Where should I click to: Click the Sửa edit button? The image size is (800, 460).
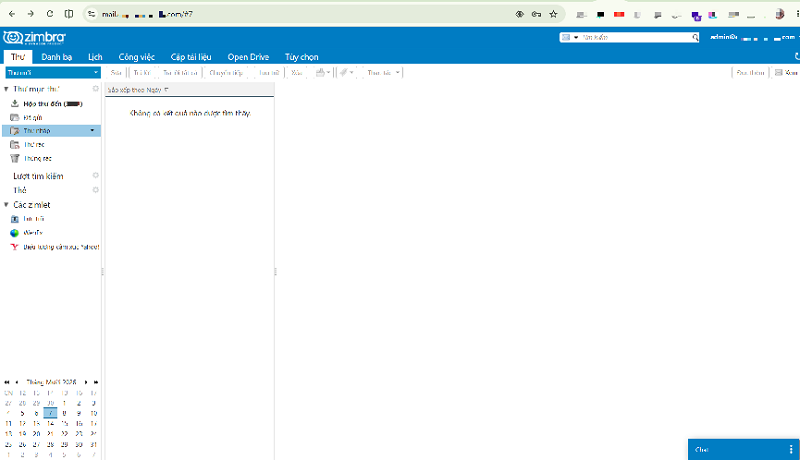(116, 72)
